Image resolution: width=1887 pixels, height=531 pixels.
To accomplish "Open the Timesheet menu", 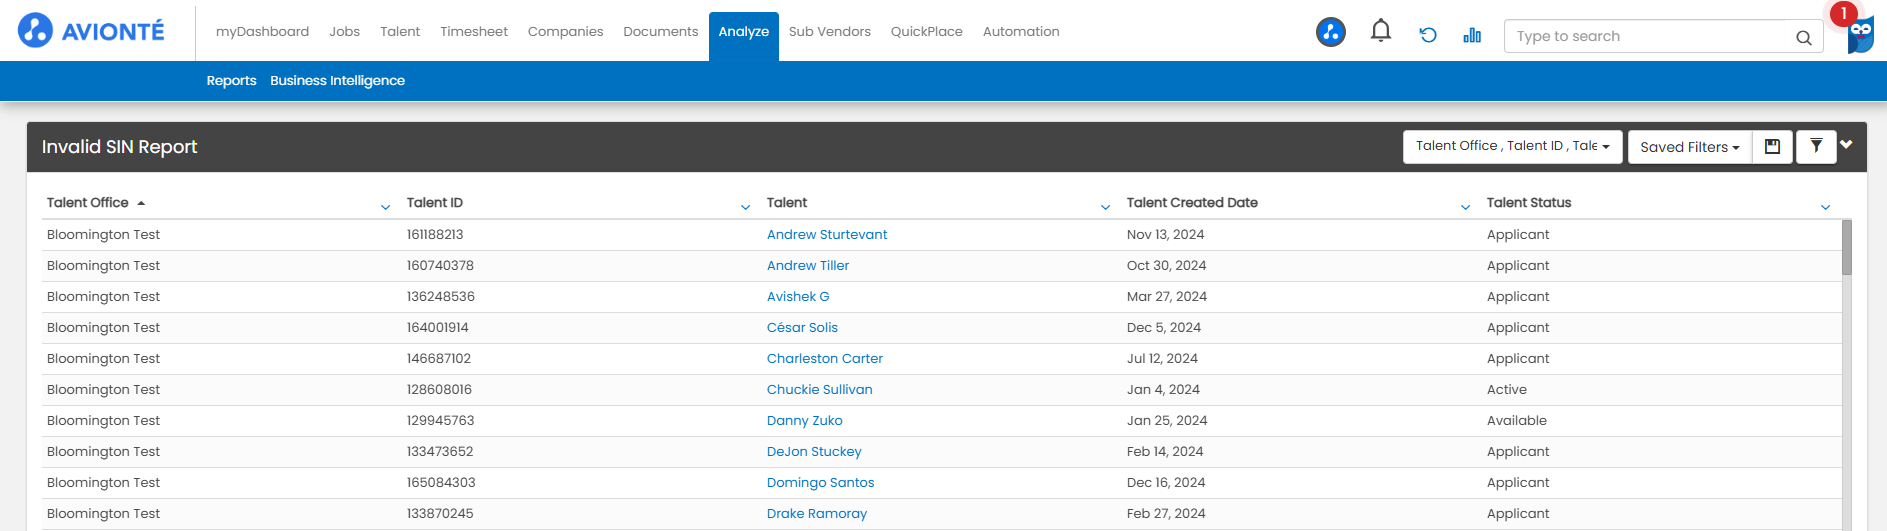I will click(x=474, y=32).
